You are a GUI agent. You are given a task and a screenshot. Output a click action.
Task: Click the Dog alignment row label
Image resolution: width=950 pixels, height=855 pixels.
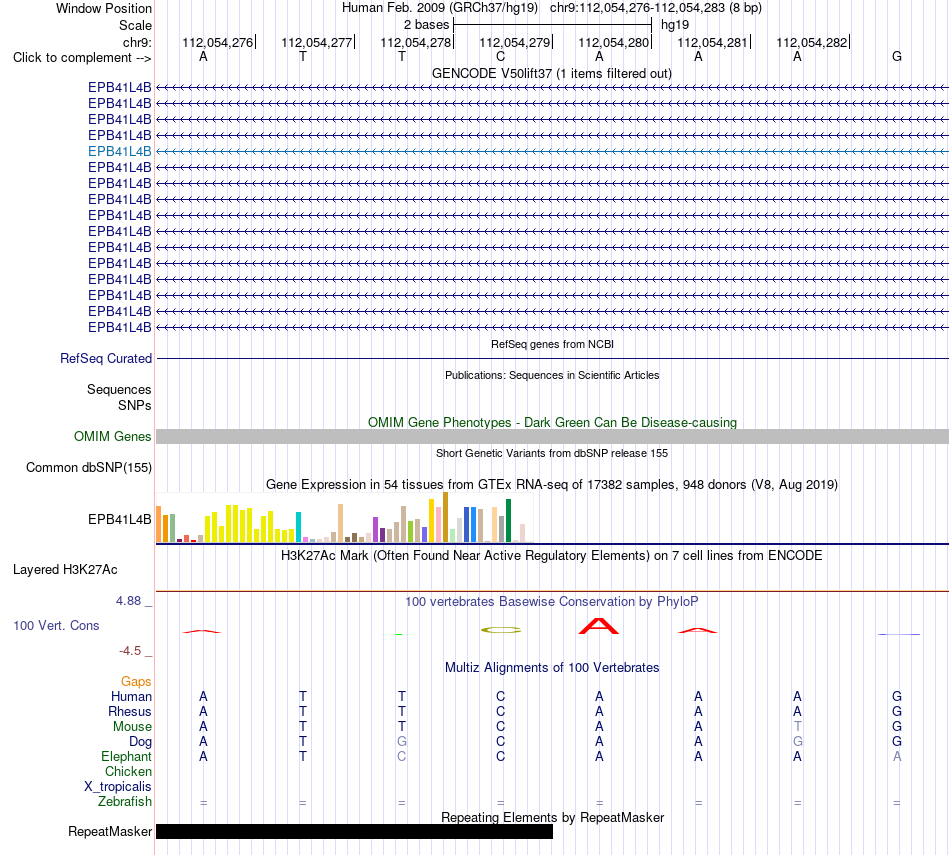(140, 742)
